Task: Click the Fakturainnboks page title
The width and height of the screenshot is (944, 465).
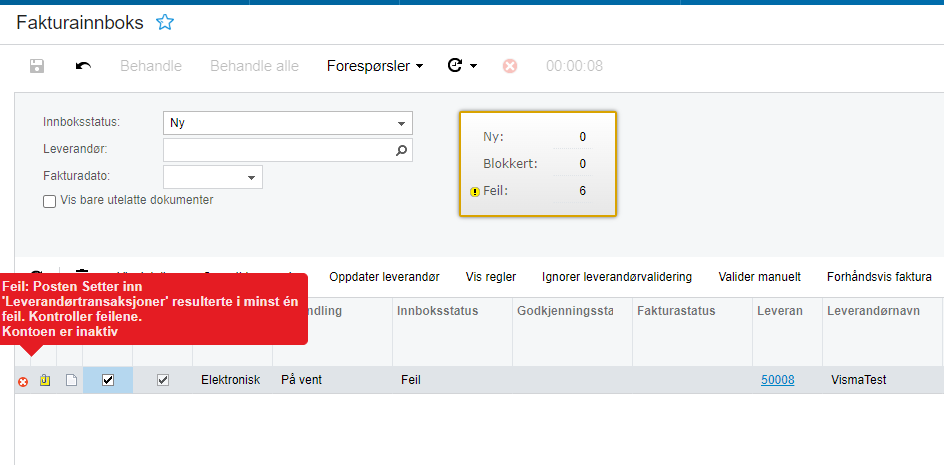Action: point(79,23)
